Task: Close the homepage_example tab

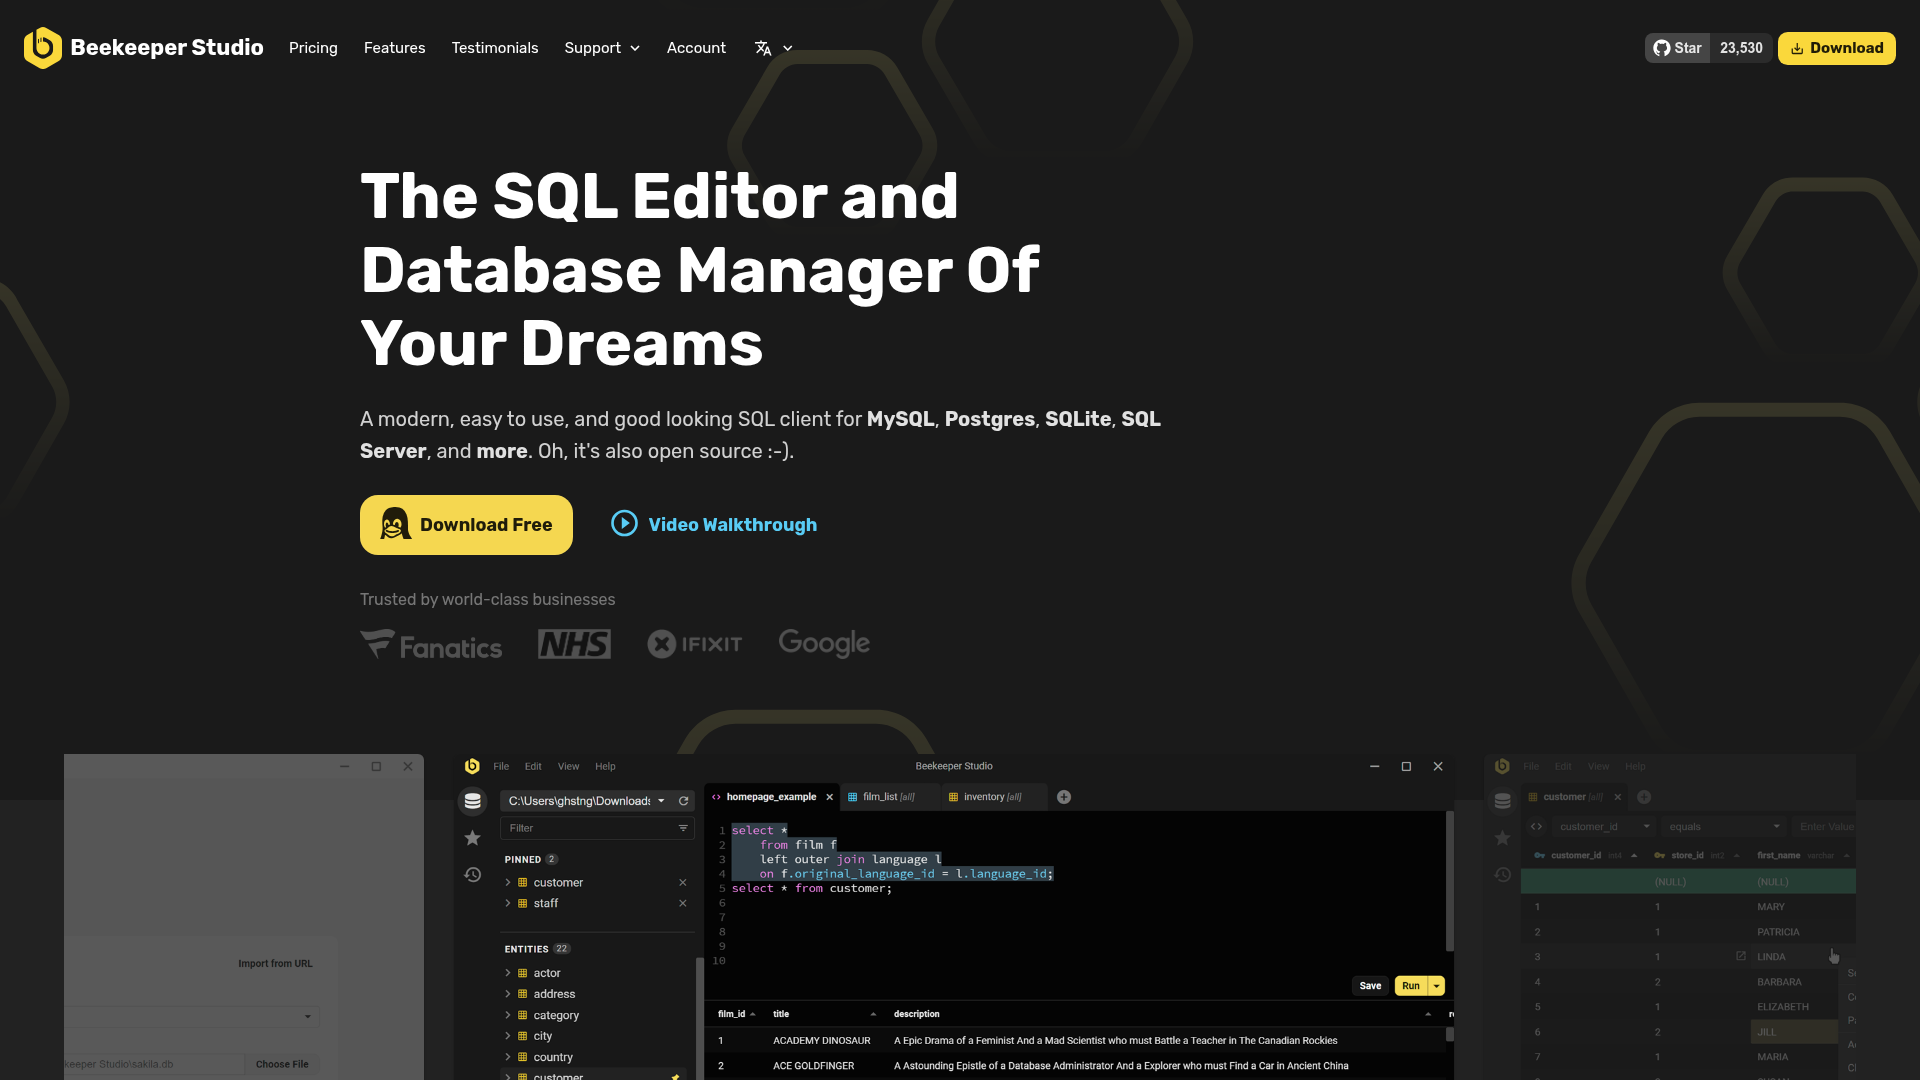Action: [x=829, y=797]
